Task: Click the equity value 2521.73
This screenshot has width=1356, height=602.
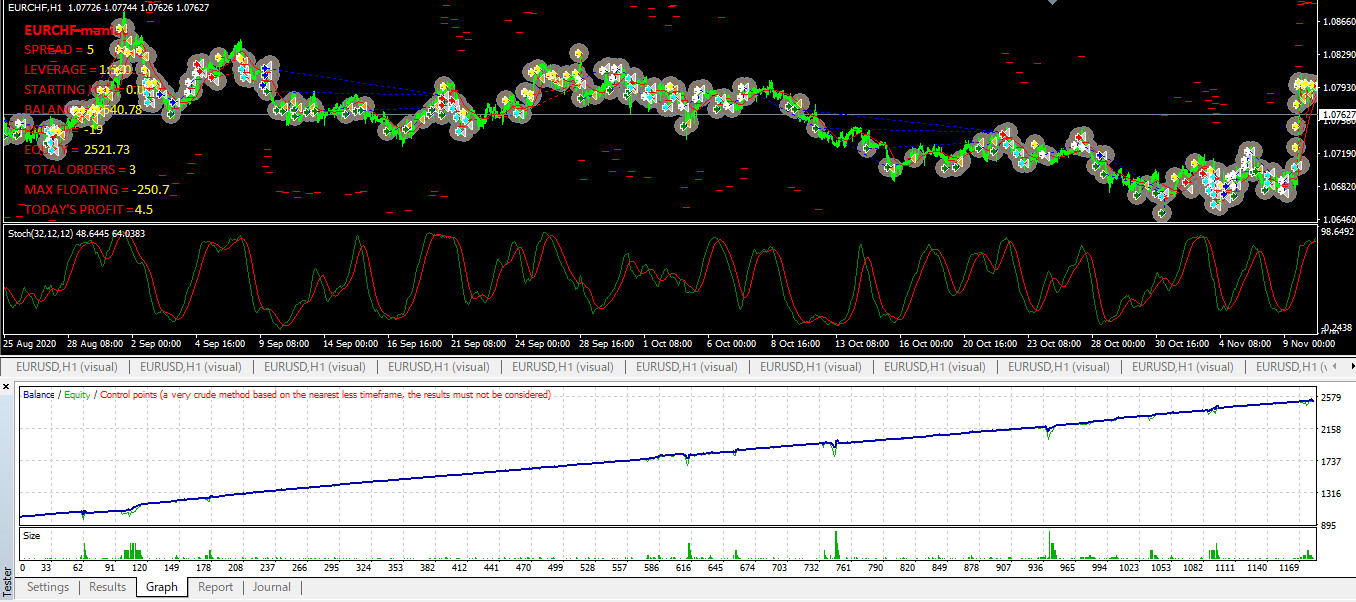Action: click(x=107, y=149)
